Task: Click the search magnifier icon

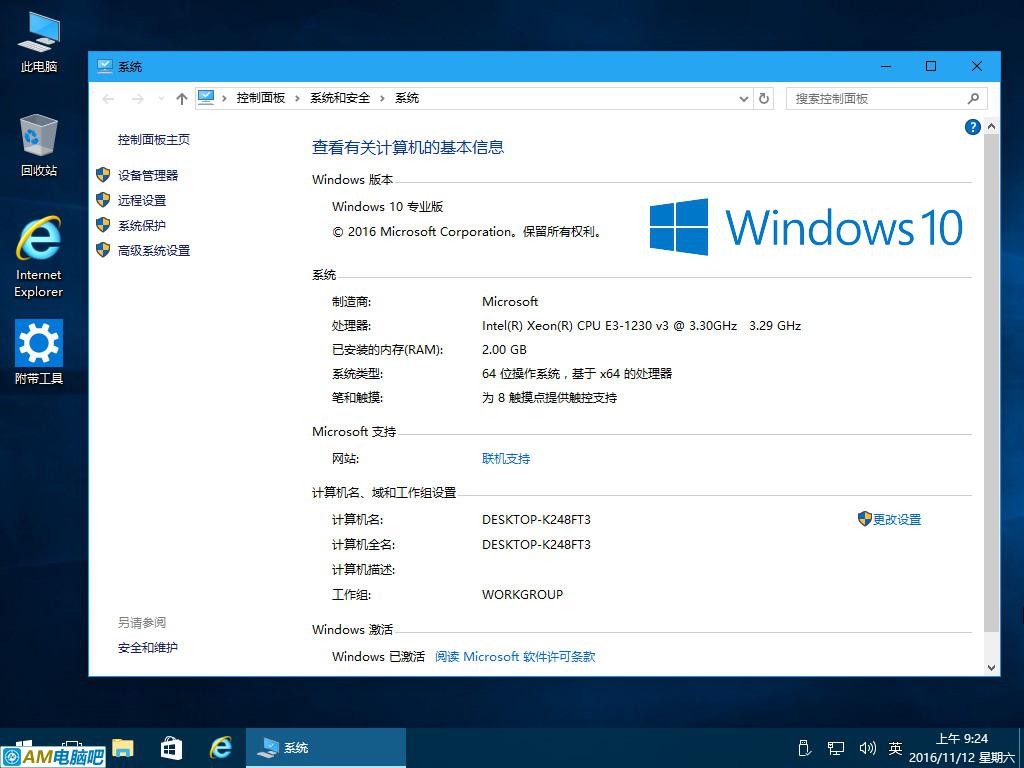Action: [x=973, y=99]
